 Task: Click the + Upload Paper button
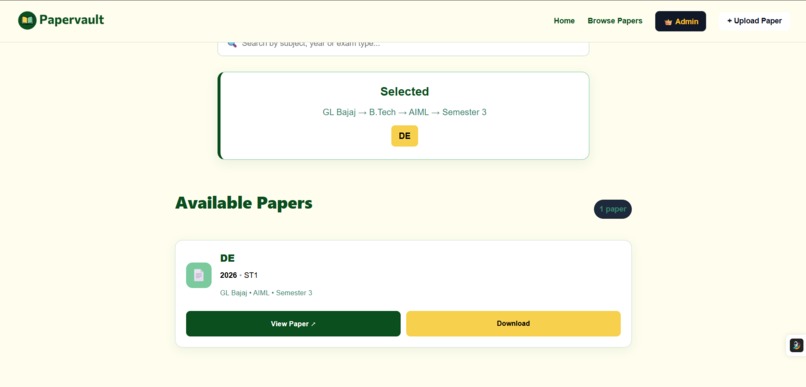coord(754,21)
